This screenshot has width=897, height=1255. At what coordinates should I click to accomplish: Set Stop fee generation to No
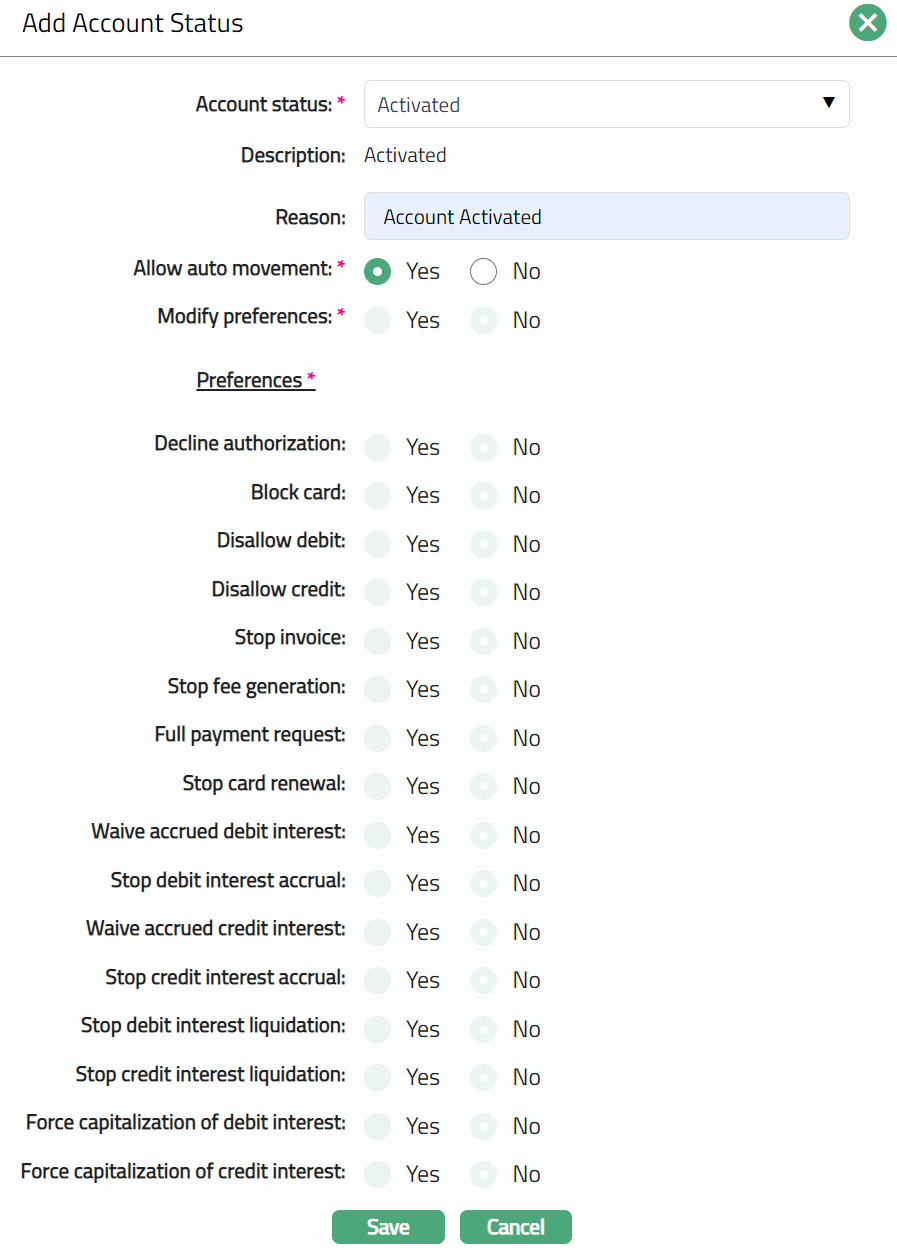(x=484, y=689)
